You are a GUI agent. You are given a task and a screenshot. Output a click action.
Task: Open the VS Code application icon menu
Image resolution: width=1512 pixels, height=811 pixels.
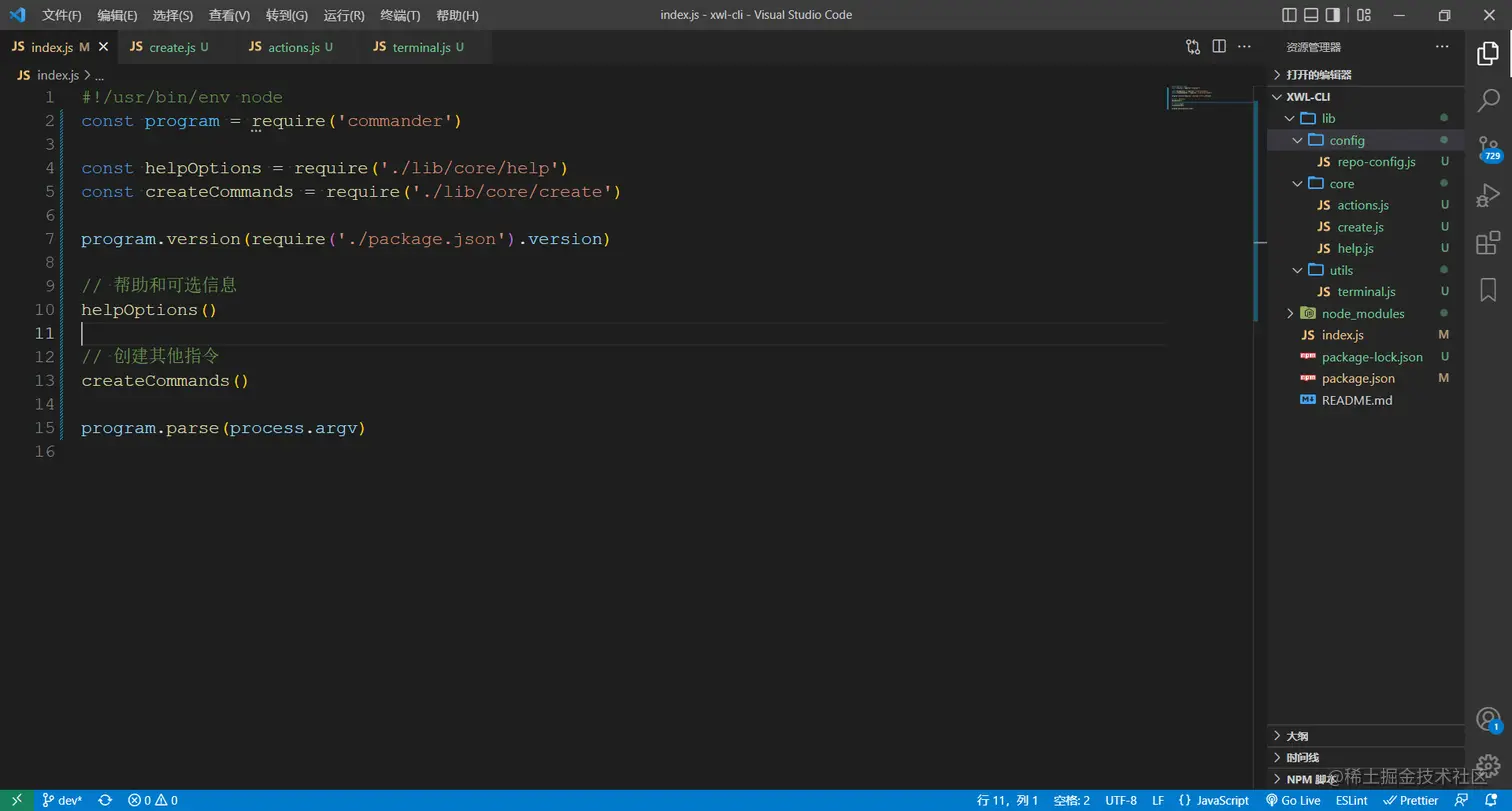(x=17, y=15)
